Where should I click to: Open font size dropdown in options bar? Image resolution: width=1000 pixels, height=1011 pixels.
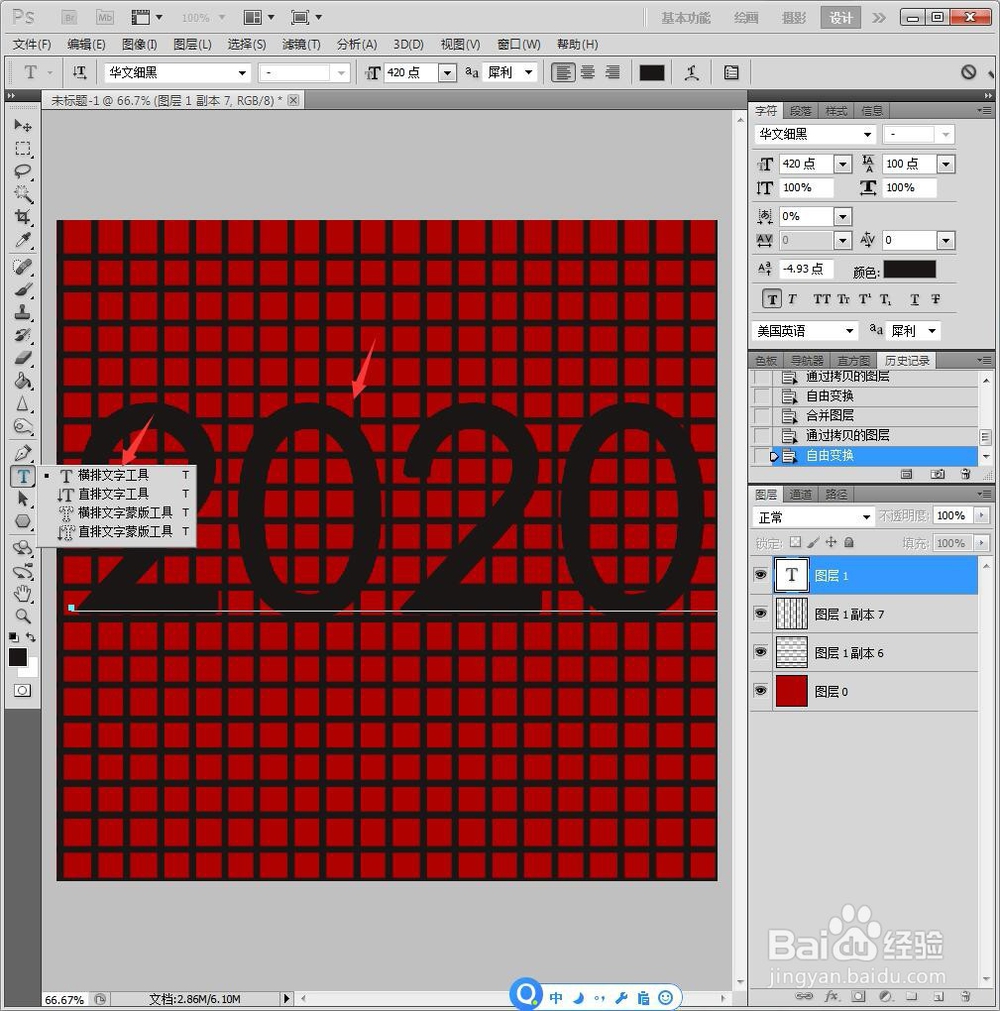click(x=447, y=73)
